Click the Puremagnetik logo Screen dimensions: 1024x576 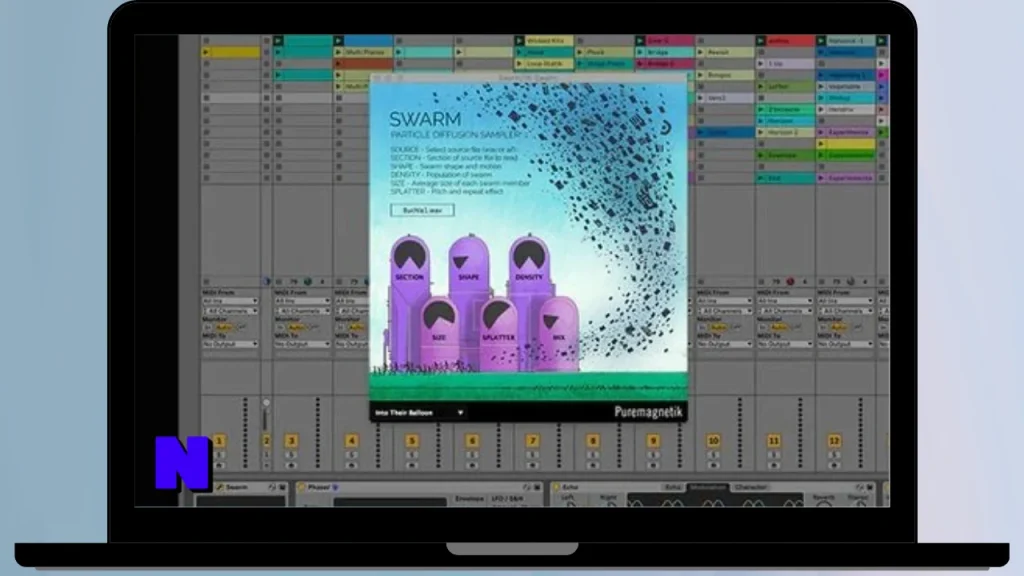point(648,412)
